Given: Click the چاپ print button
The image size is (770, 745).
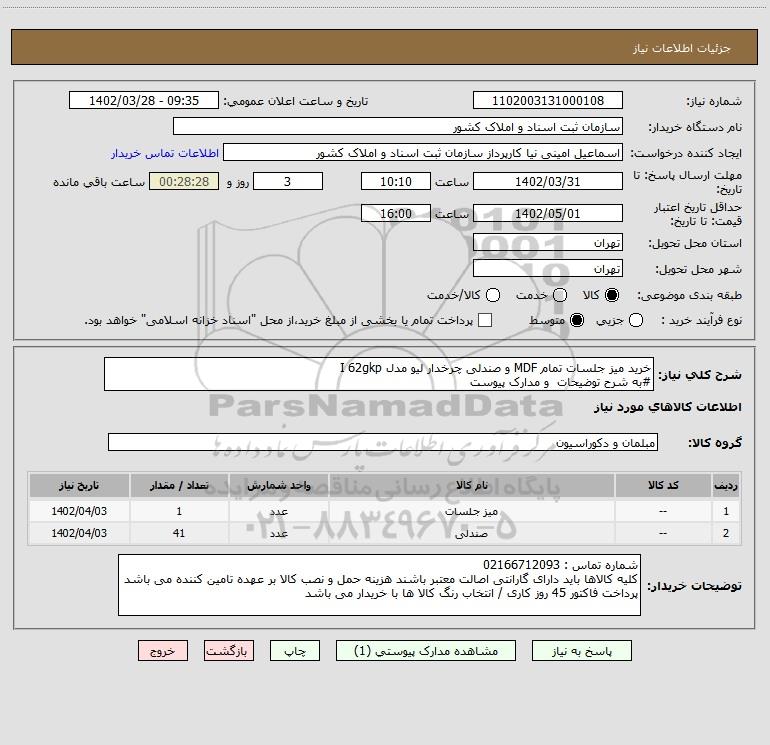Looking at the screenshot, I should [295, 651].
